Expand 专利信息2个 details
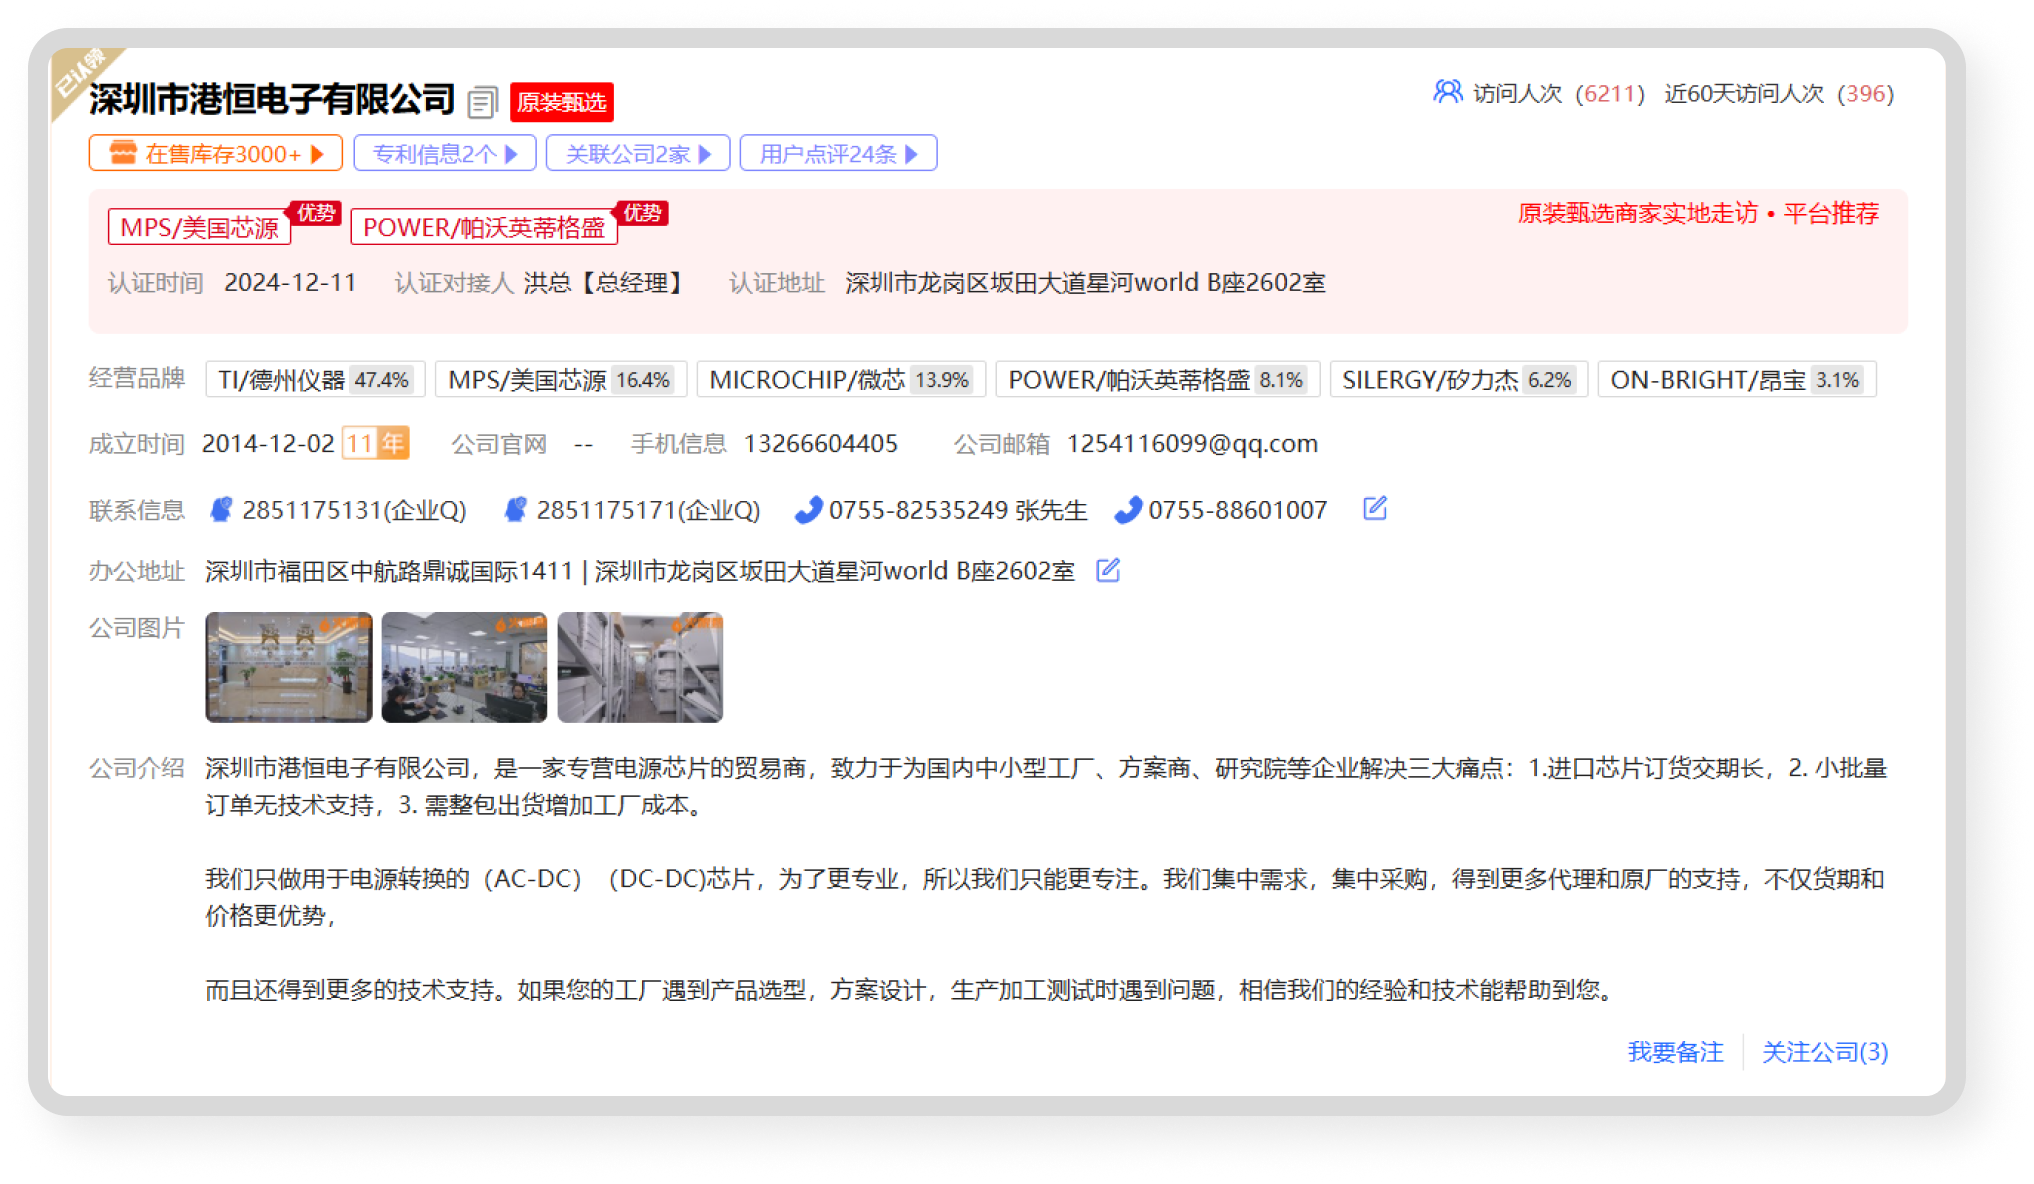This screenshot has width=2034, height=1184. point(445,153)
